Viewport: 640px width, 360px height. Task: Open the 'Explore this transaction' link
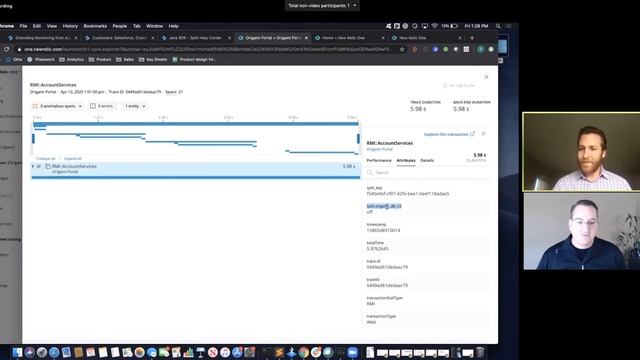[x=449, y=134]
